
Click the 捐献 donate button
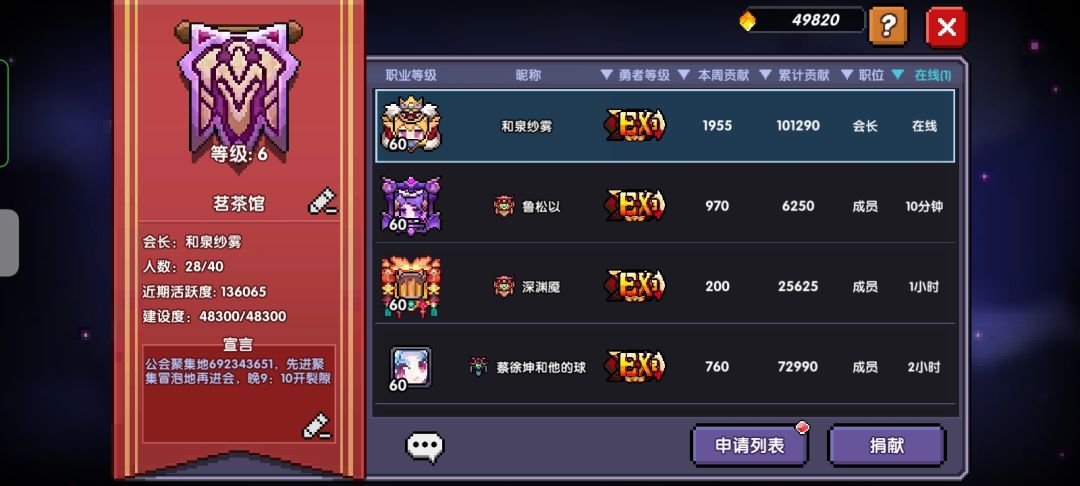[x=886, y=445]
